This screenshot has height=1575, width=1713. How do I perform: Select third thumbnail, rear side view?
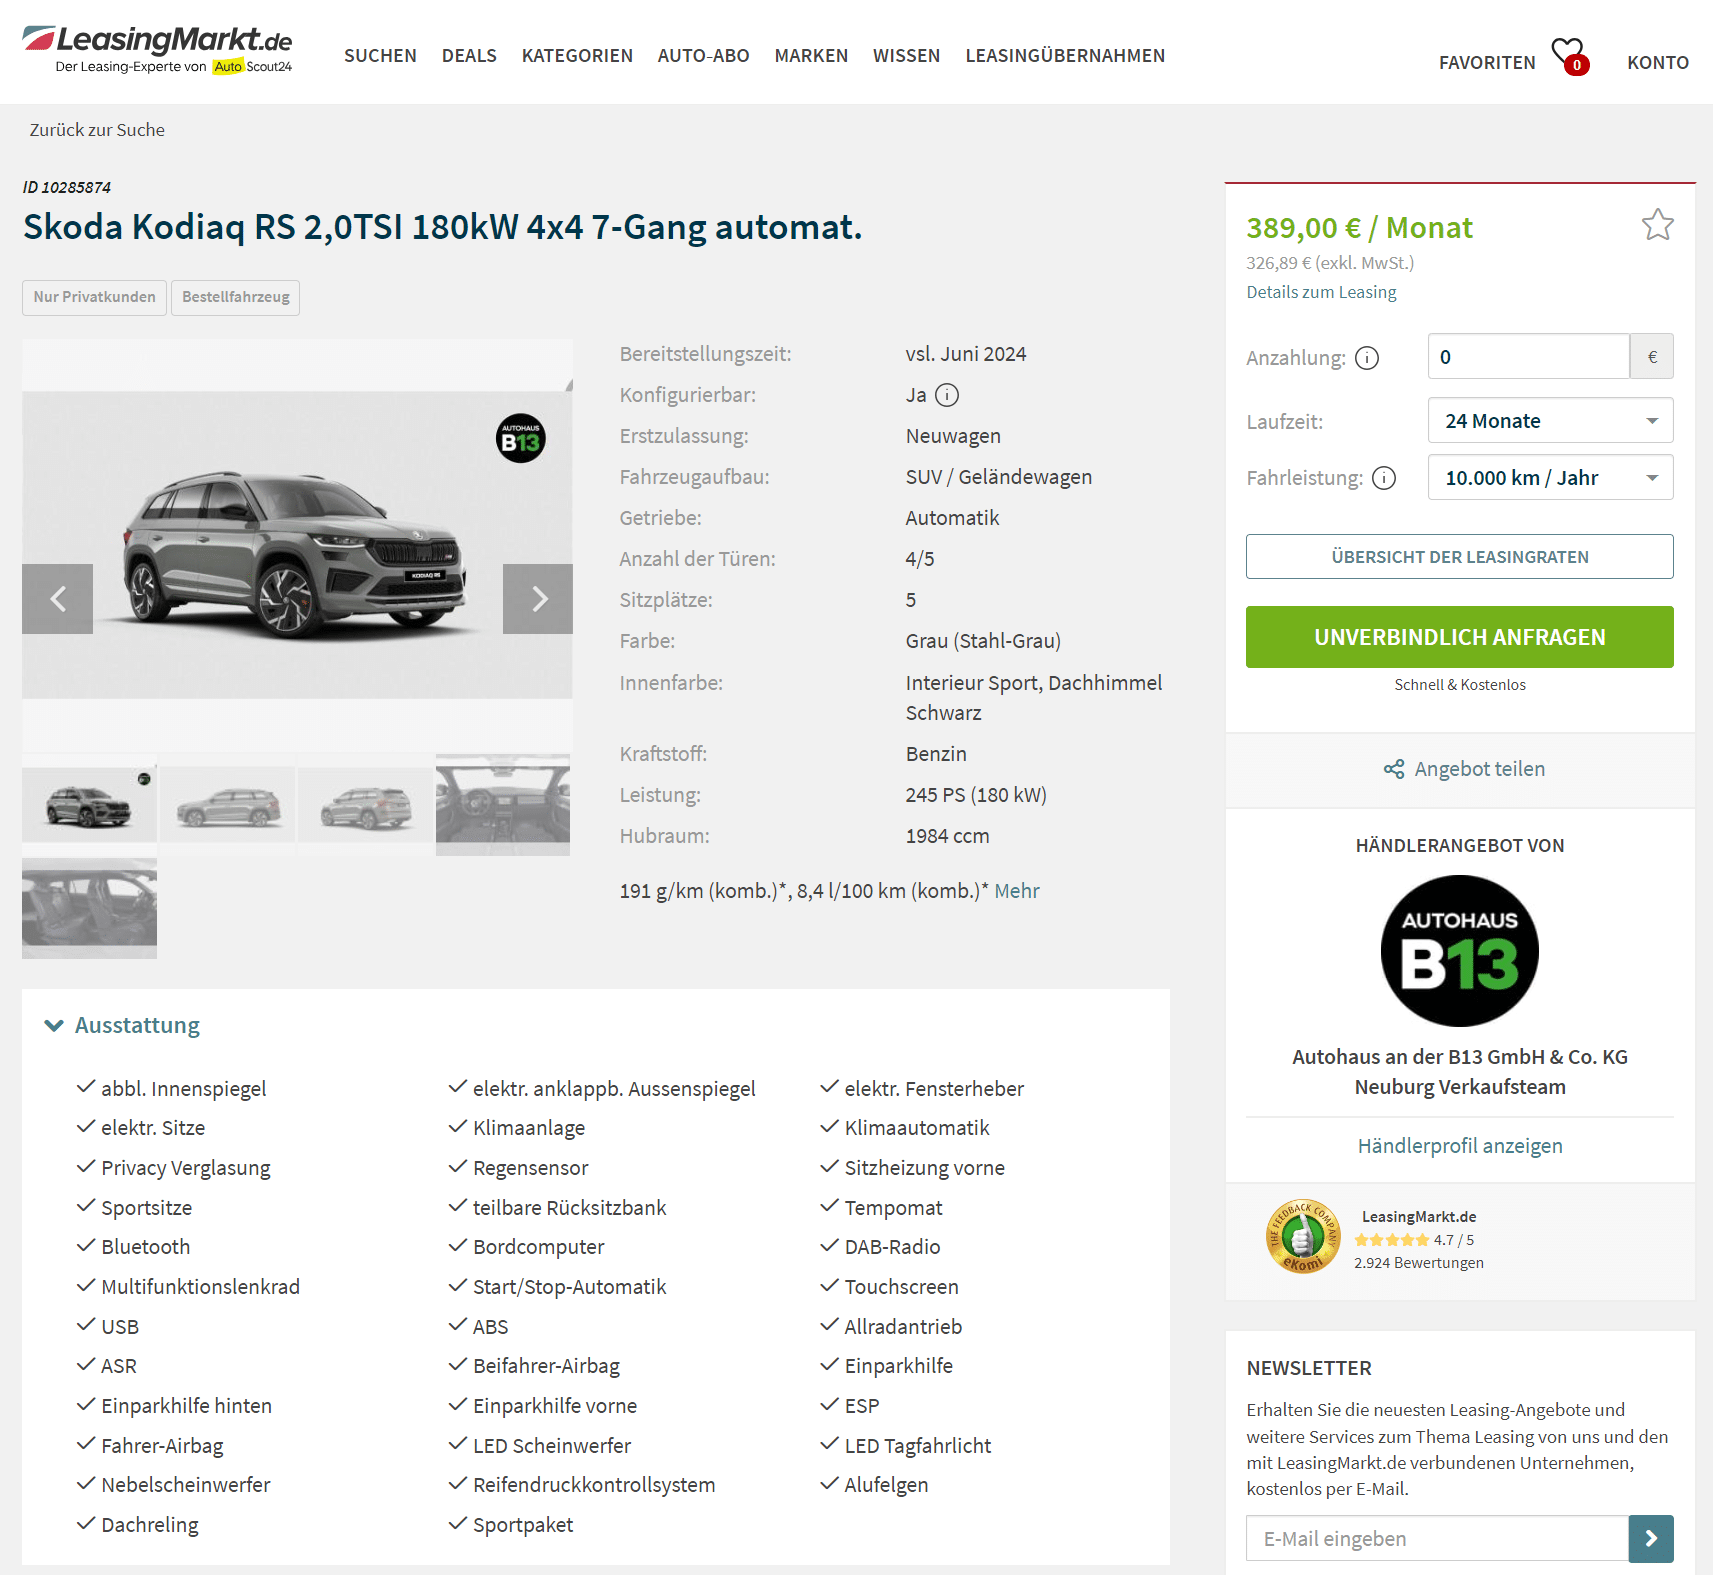click(366, 805)
